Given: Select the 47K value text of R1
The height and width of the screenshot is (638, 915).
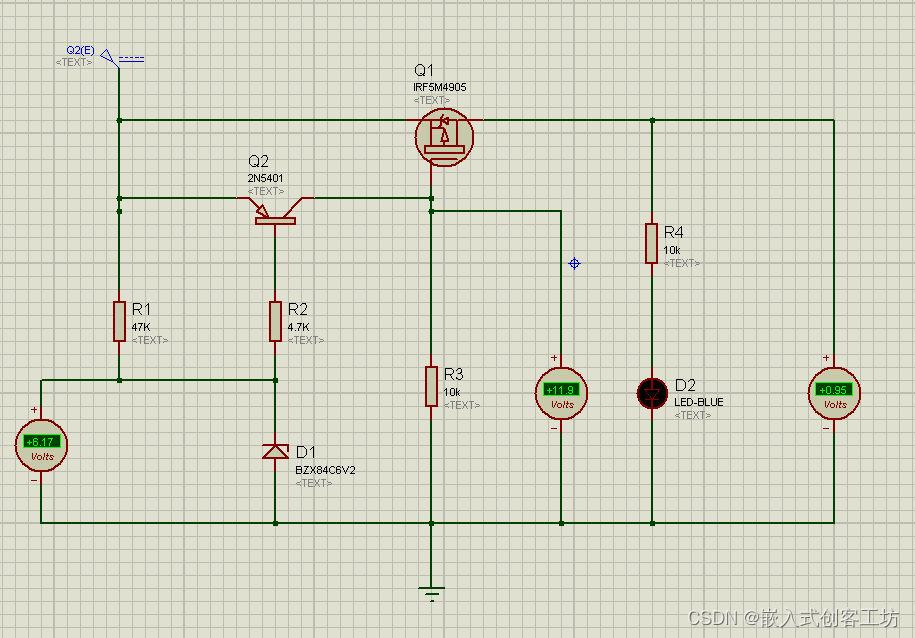Looking at the screenshot, I should click(141, 327).
